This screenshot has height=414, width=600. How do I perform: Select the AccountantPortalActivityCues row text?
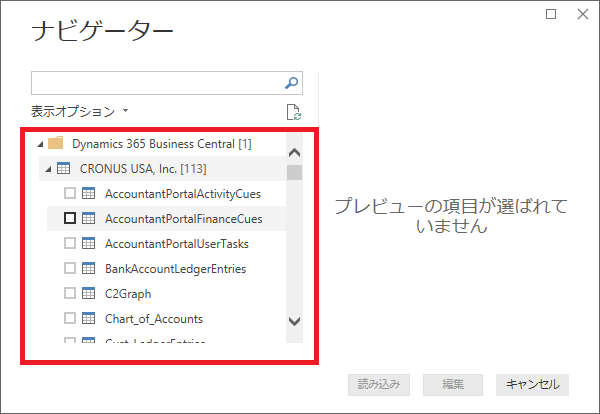click(x=183, y=194)
